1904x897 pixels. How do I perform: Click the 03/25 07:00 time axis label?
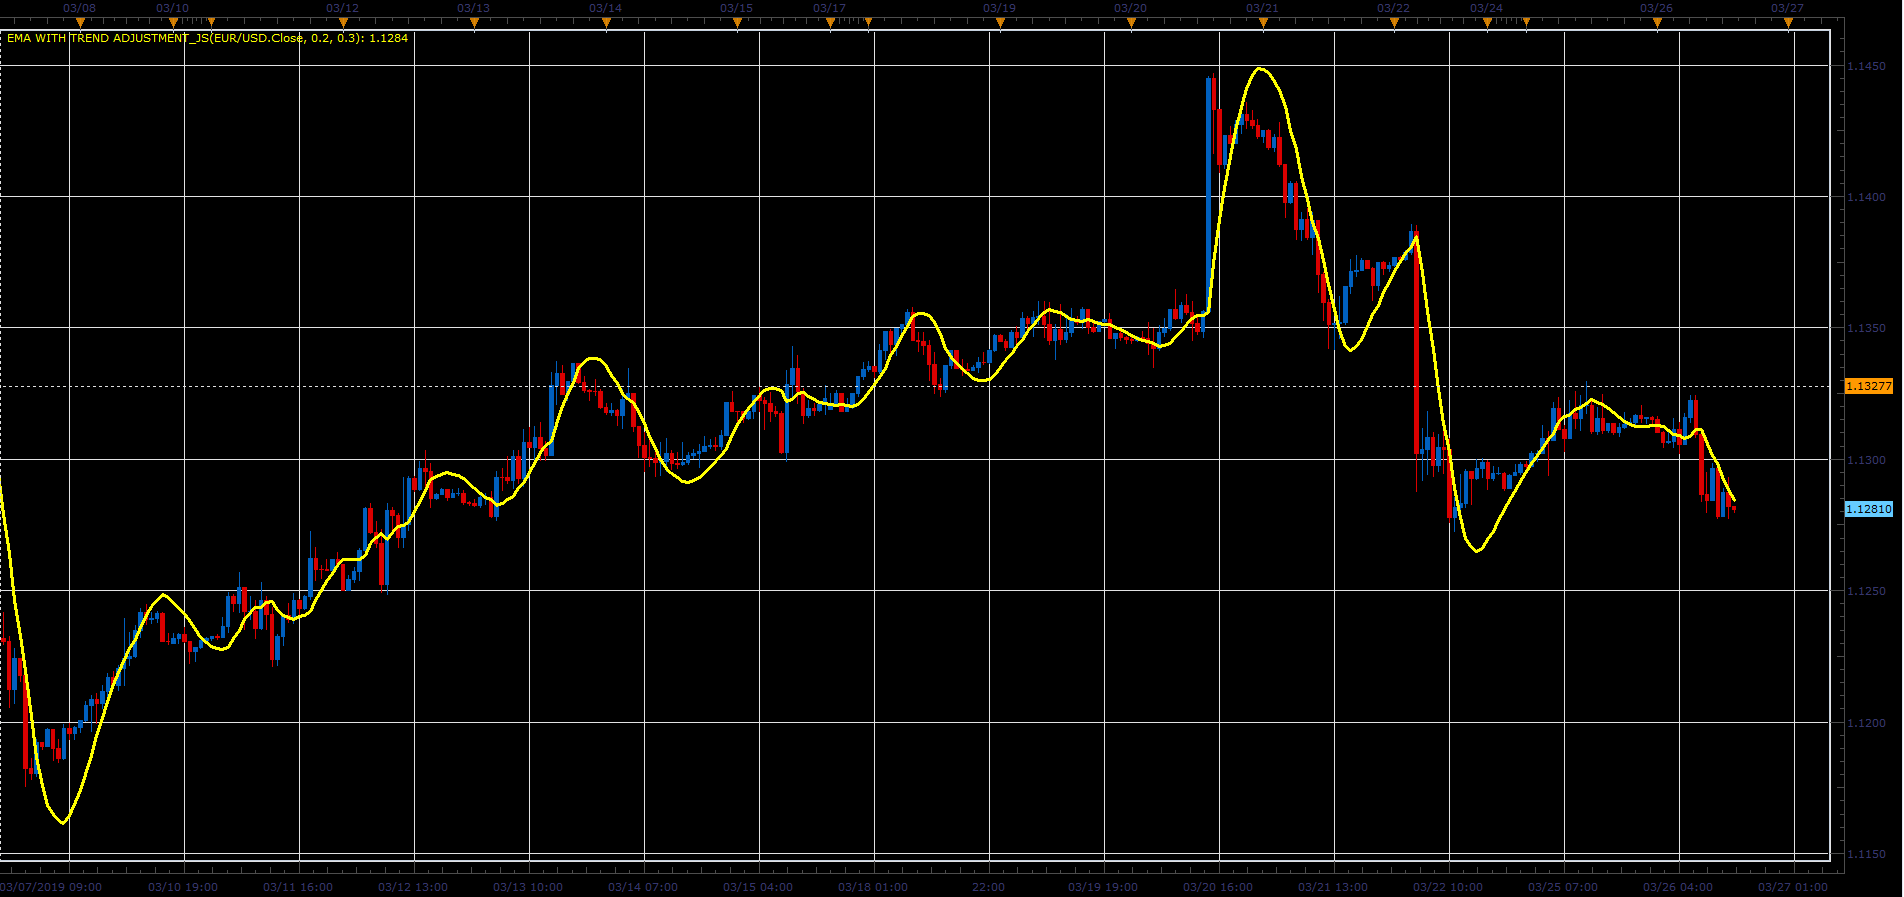[1563, 887]
